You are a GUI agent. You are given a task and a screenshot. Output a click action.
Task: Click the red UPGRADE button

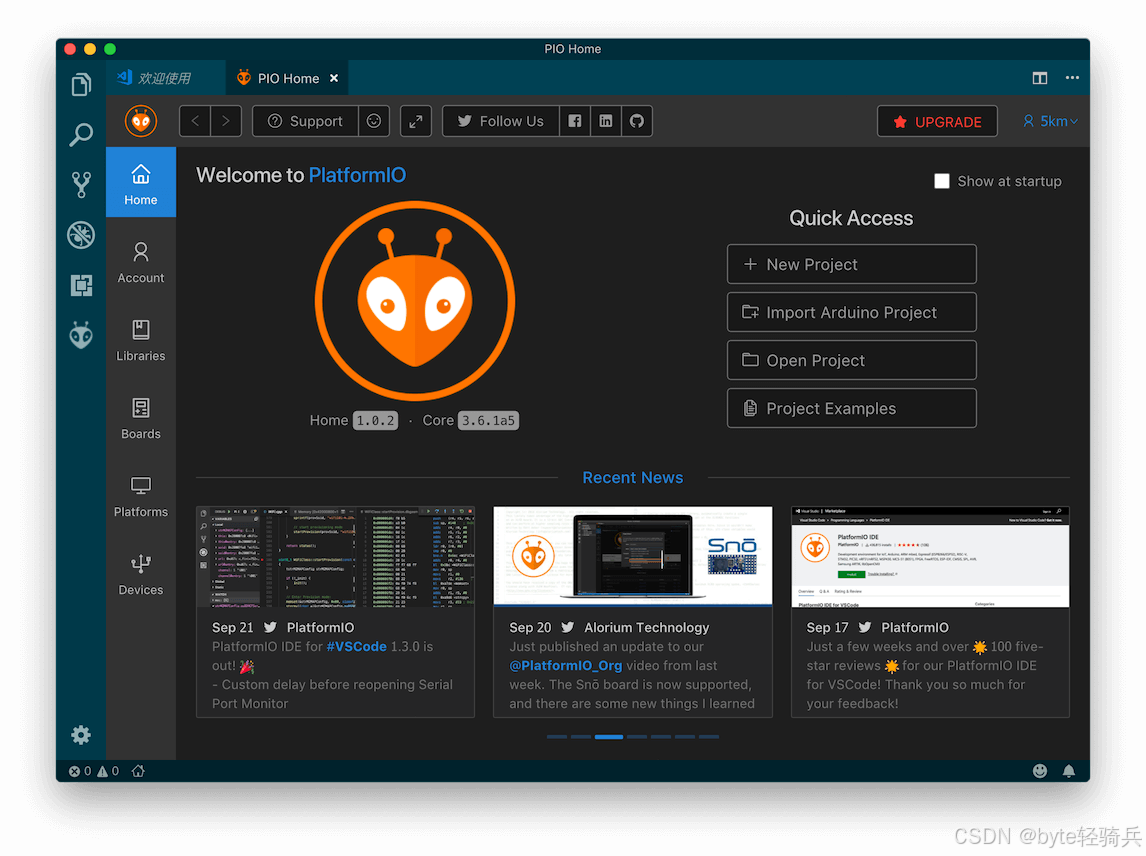point(938,121)
